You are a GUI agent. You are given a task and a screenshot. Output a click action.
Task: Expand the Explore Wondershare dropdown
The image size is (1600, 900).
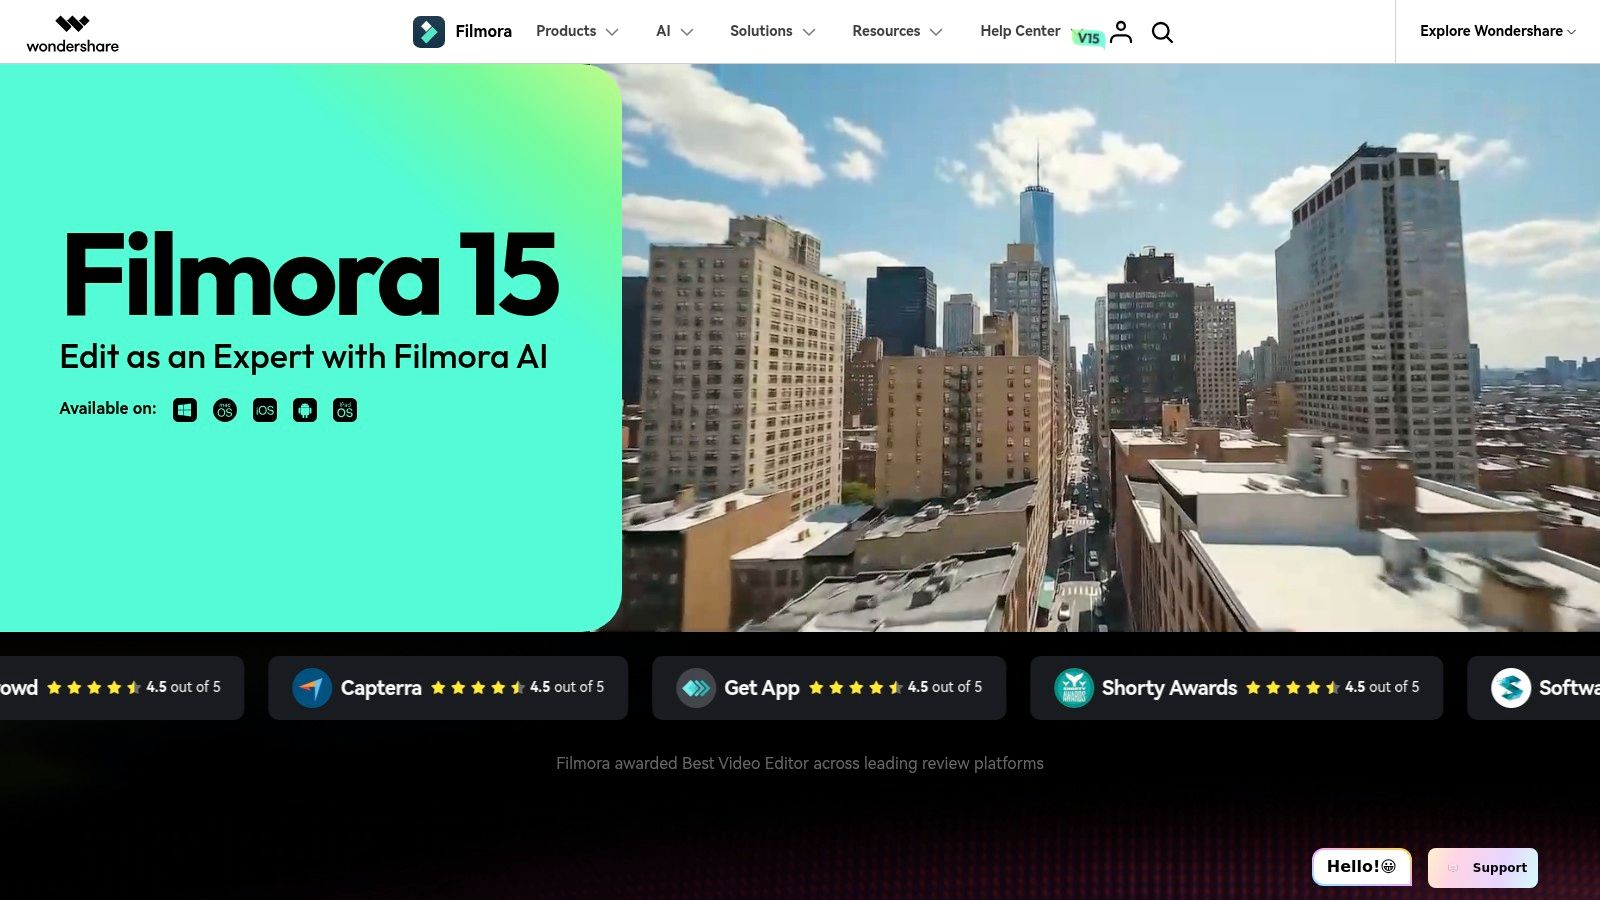click(x=1497, y=31)
